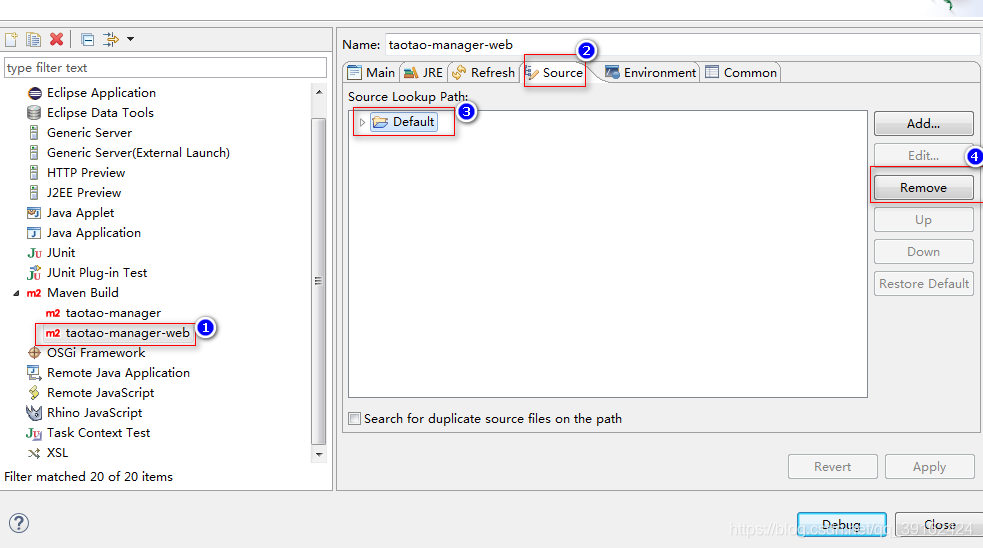Open help with the question mark icon

pyautogui.click(x=19, y=523)
